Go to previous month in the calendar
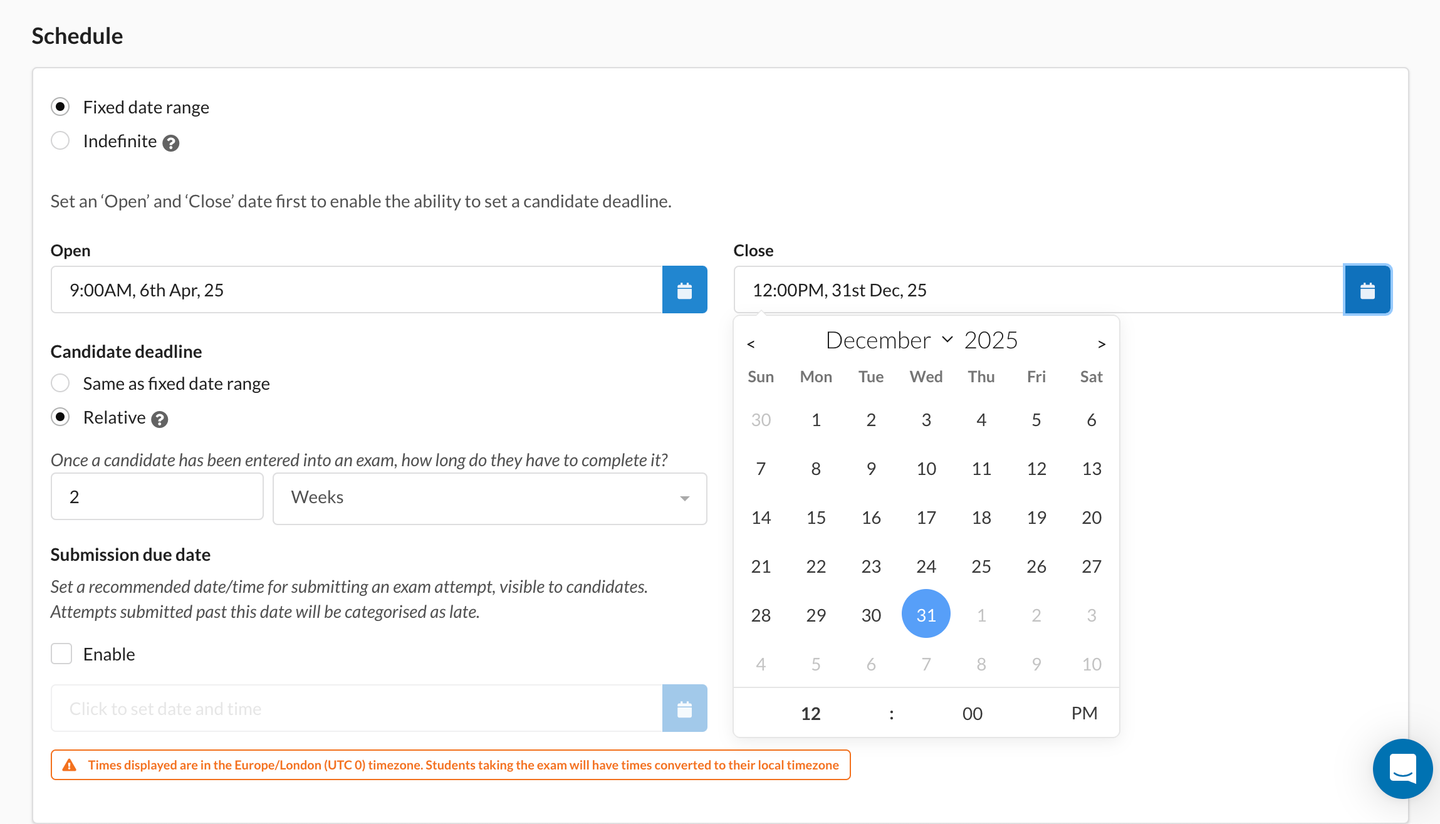Screen dimensions: 1440x824 tap(751, 343)
